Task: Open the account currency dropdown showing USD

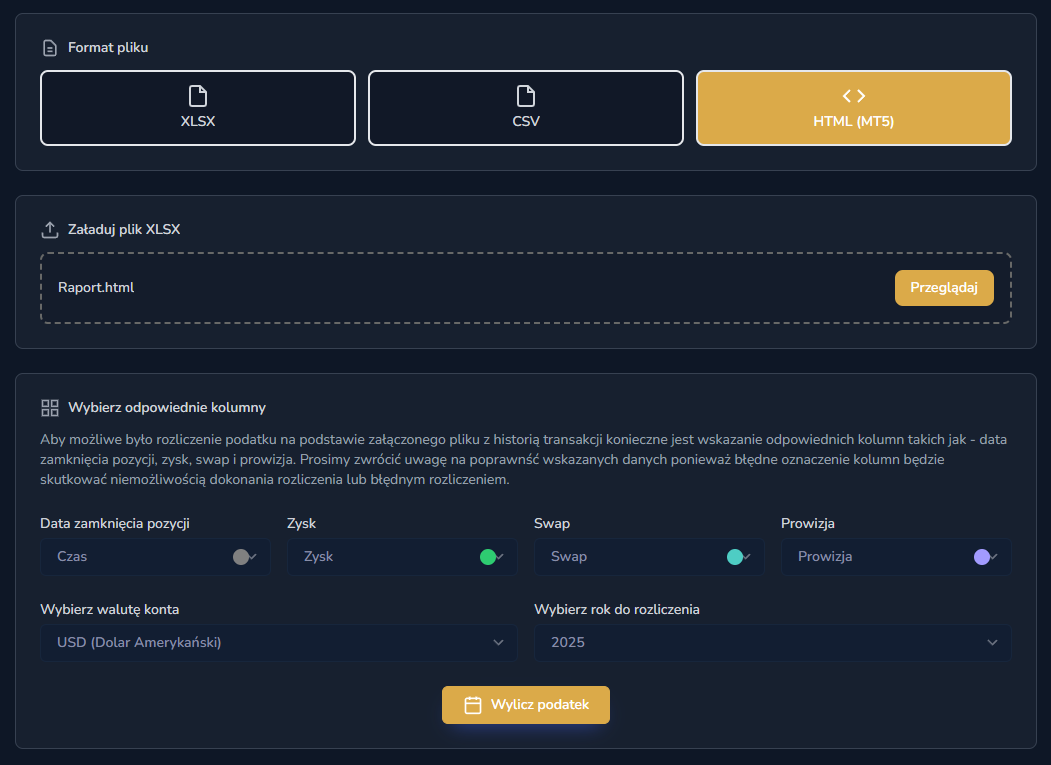Action: click(279, 643)
